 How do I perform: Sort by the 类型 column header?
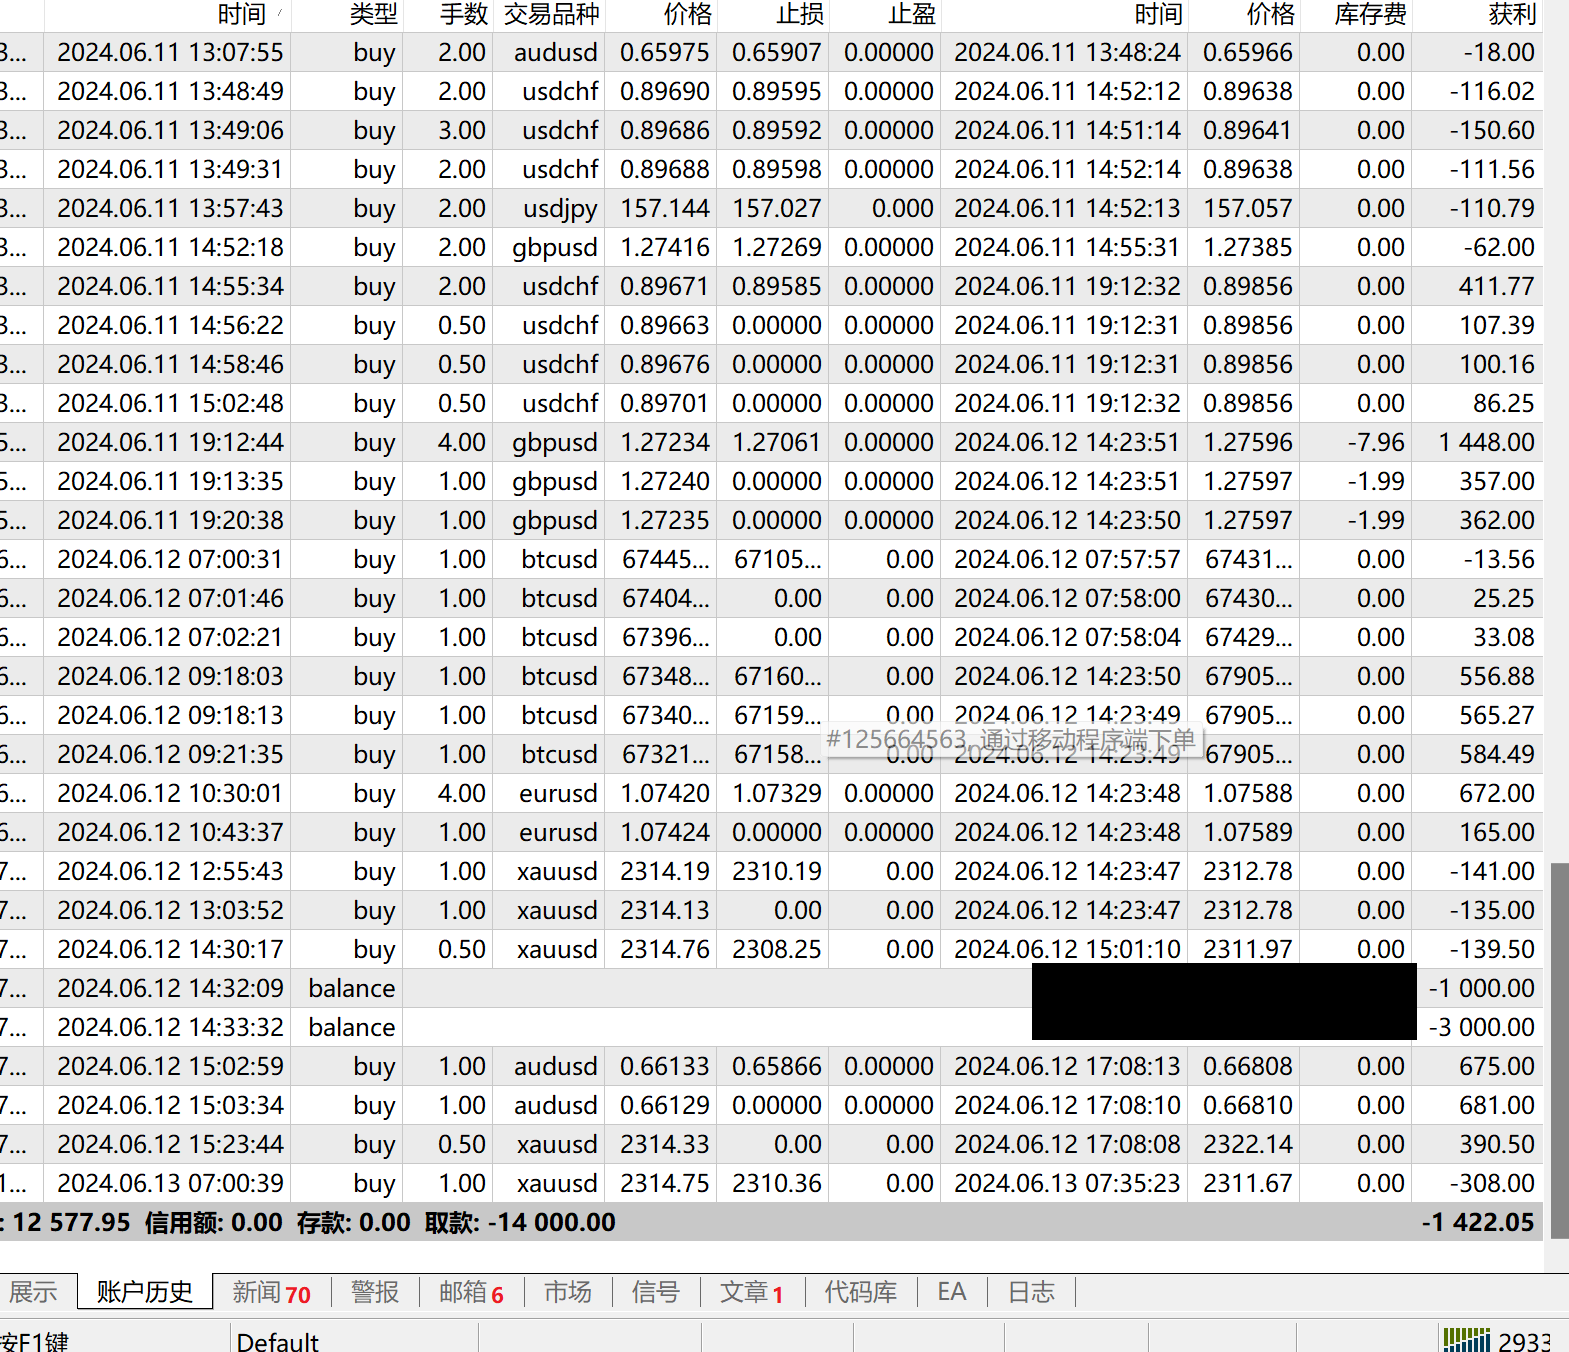click(x=347, y=15)
